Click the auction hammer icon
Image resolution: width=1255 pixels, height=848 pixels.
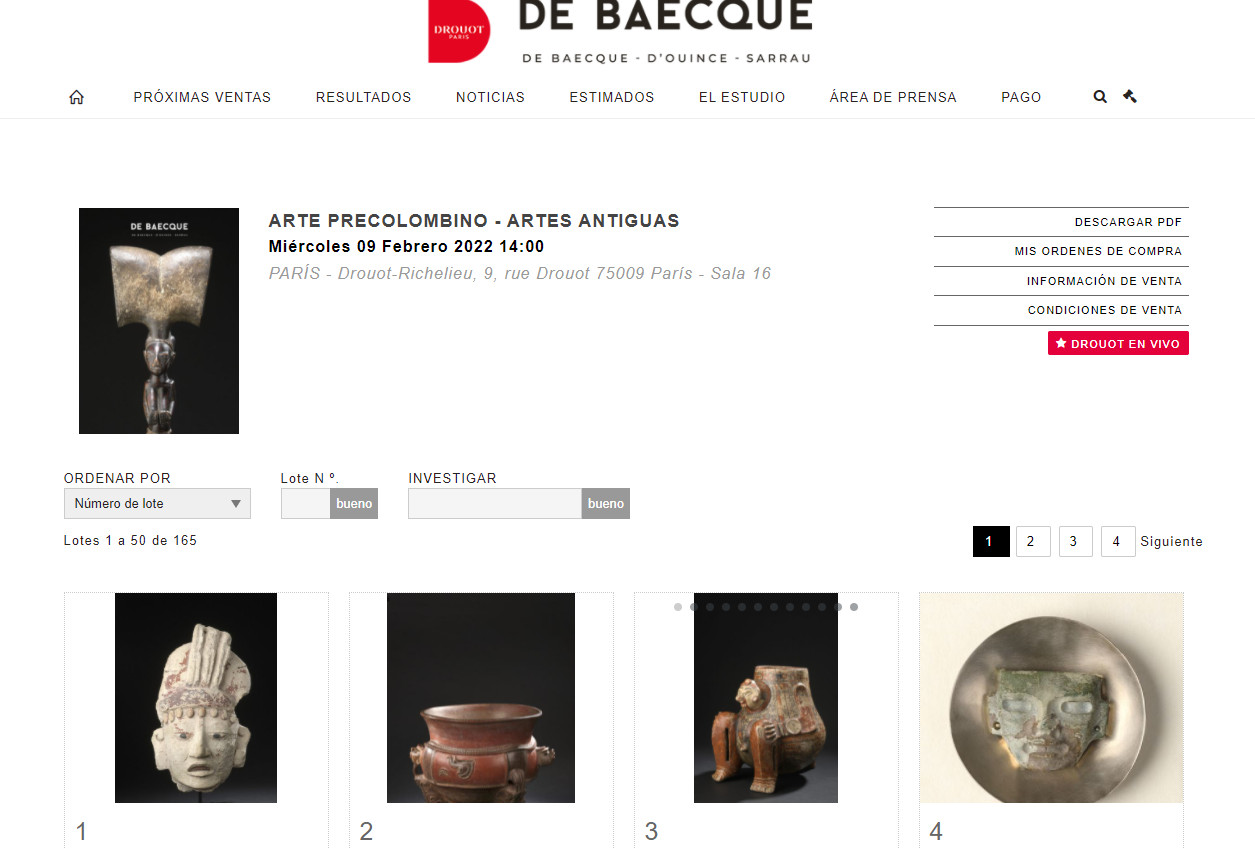pyautogui.click(x=1130, y=97)
